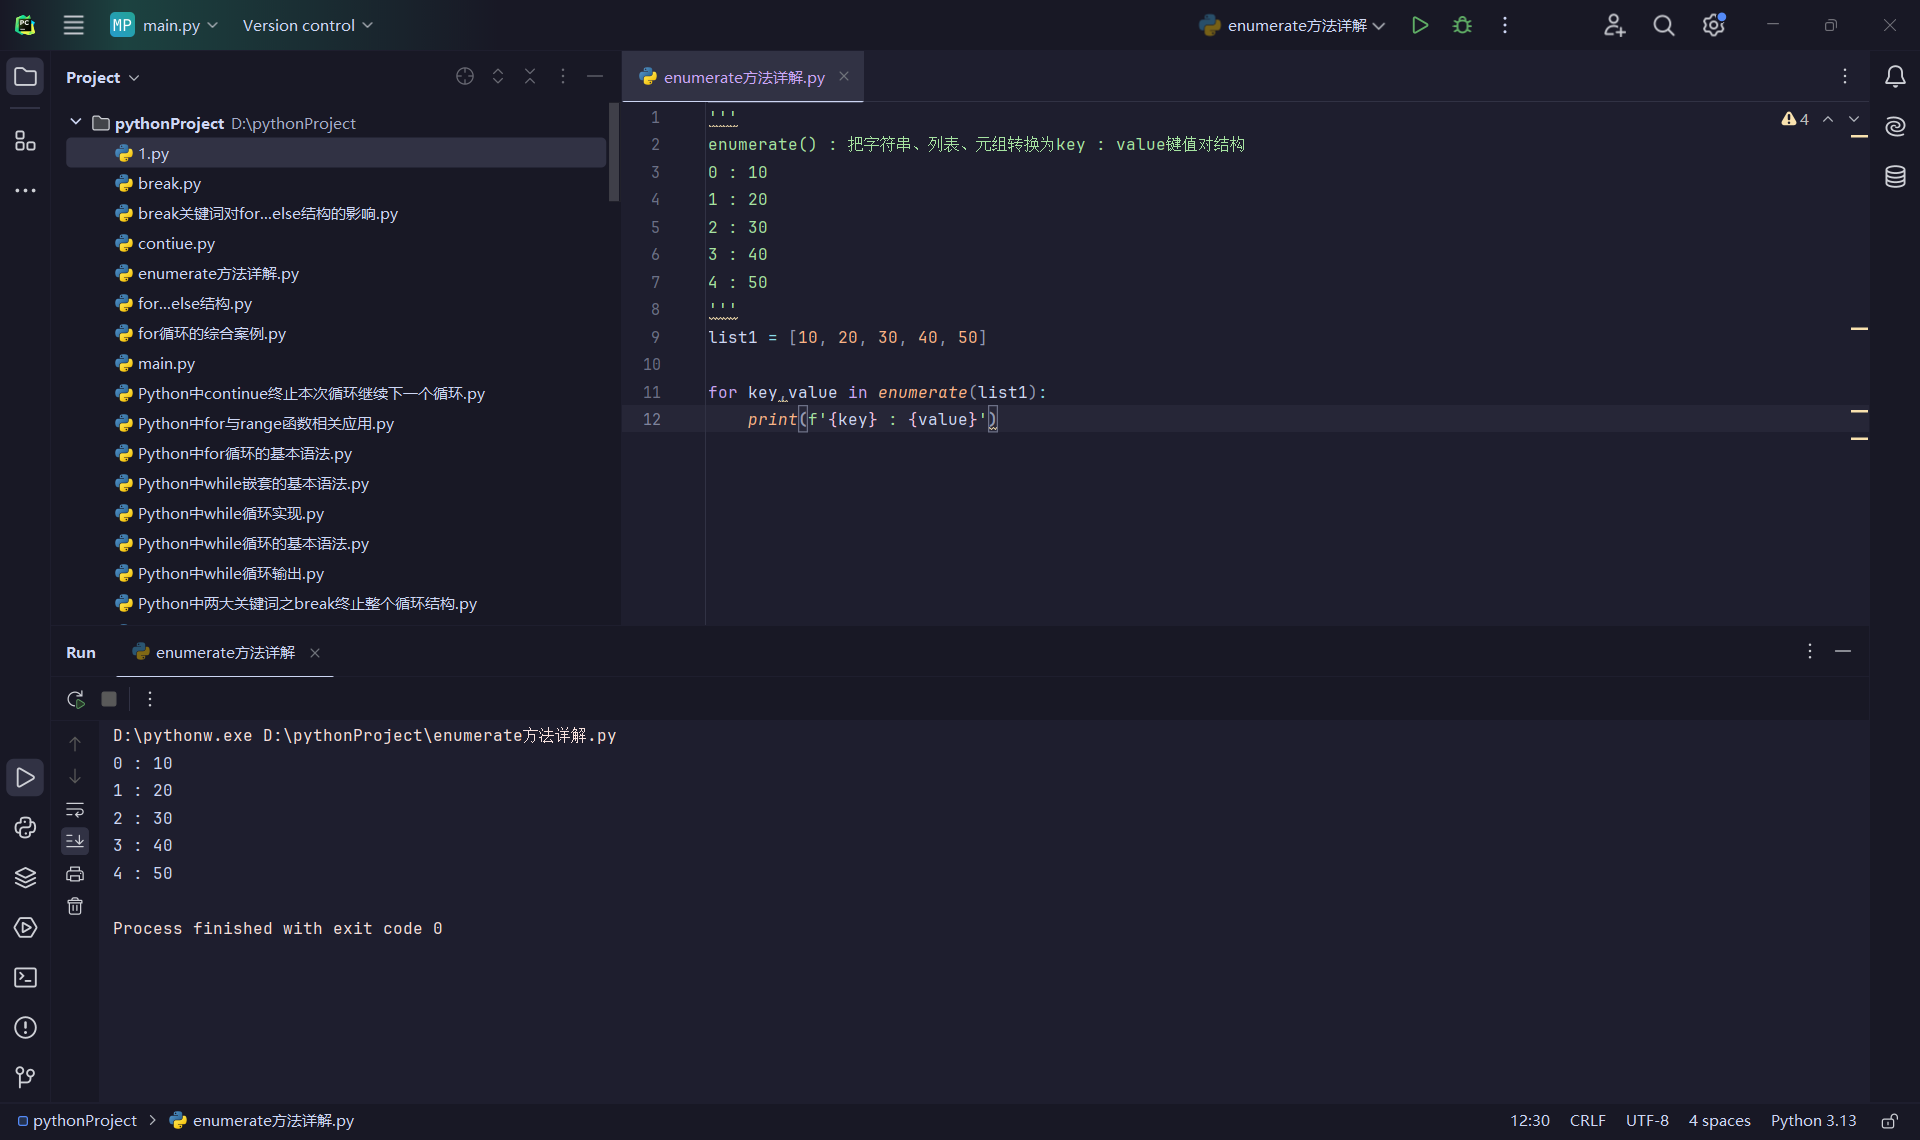This screenshot has height=1140, width=1920.
Task: Open the Version control dropdown
Action: pos(307,25)
